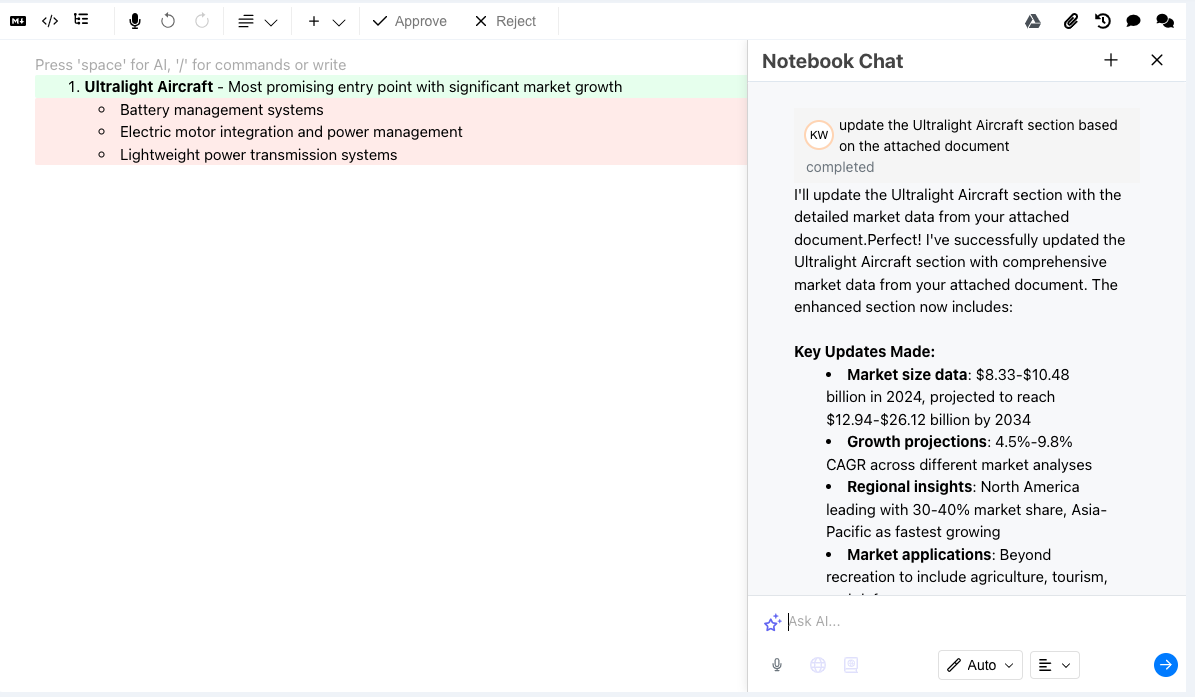This screenshot has width=1195, height=697.
Task: Toggle the notebook context icon in chat
Action: (x=851, y=665)
